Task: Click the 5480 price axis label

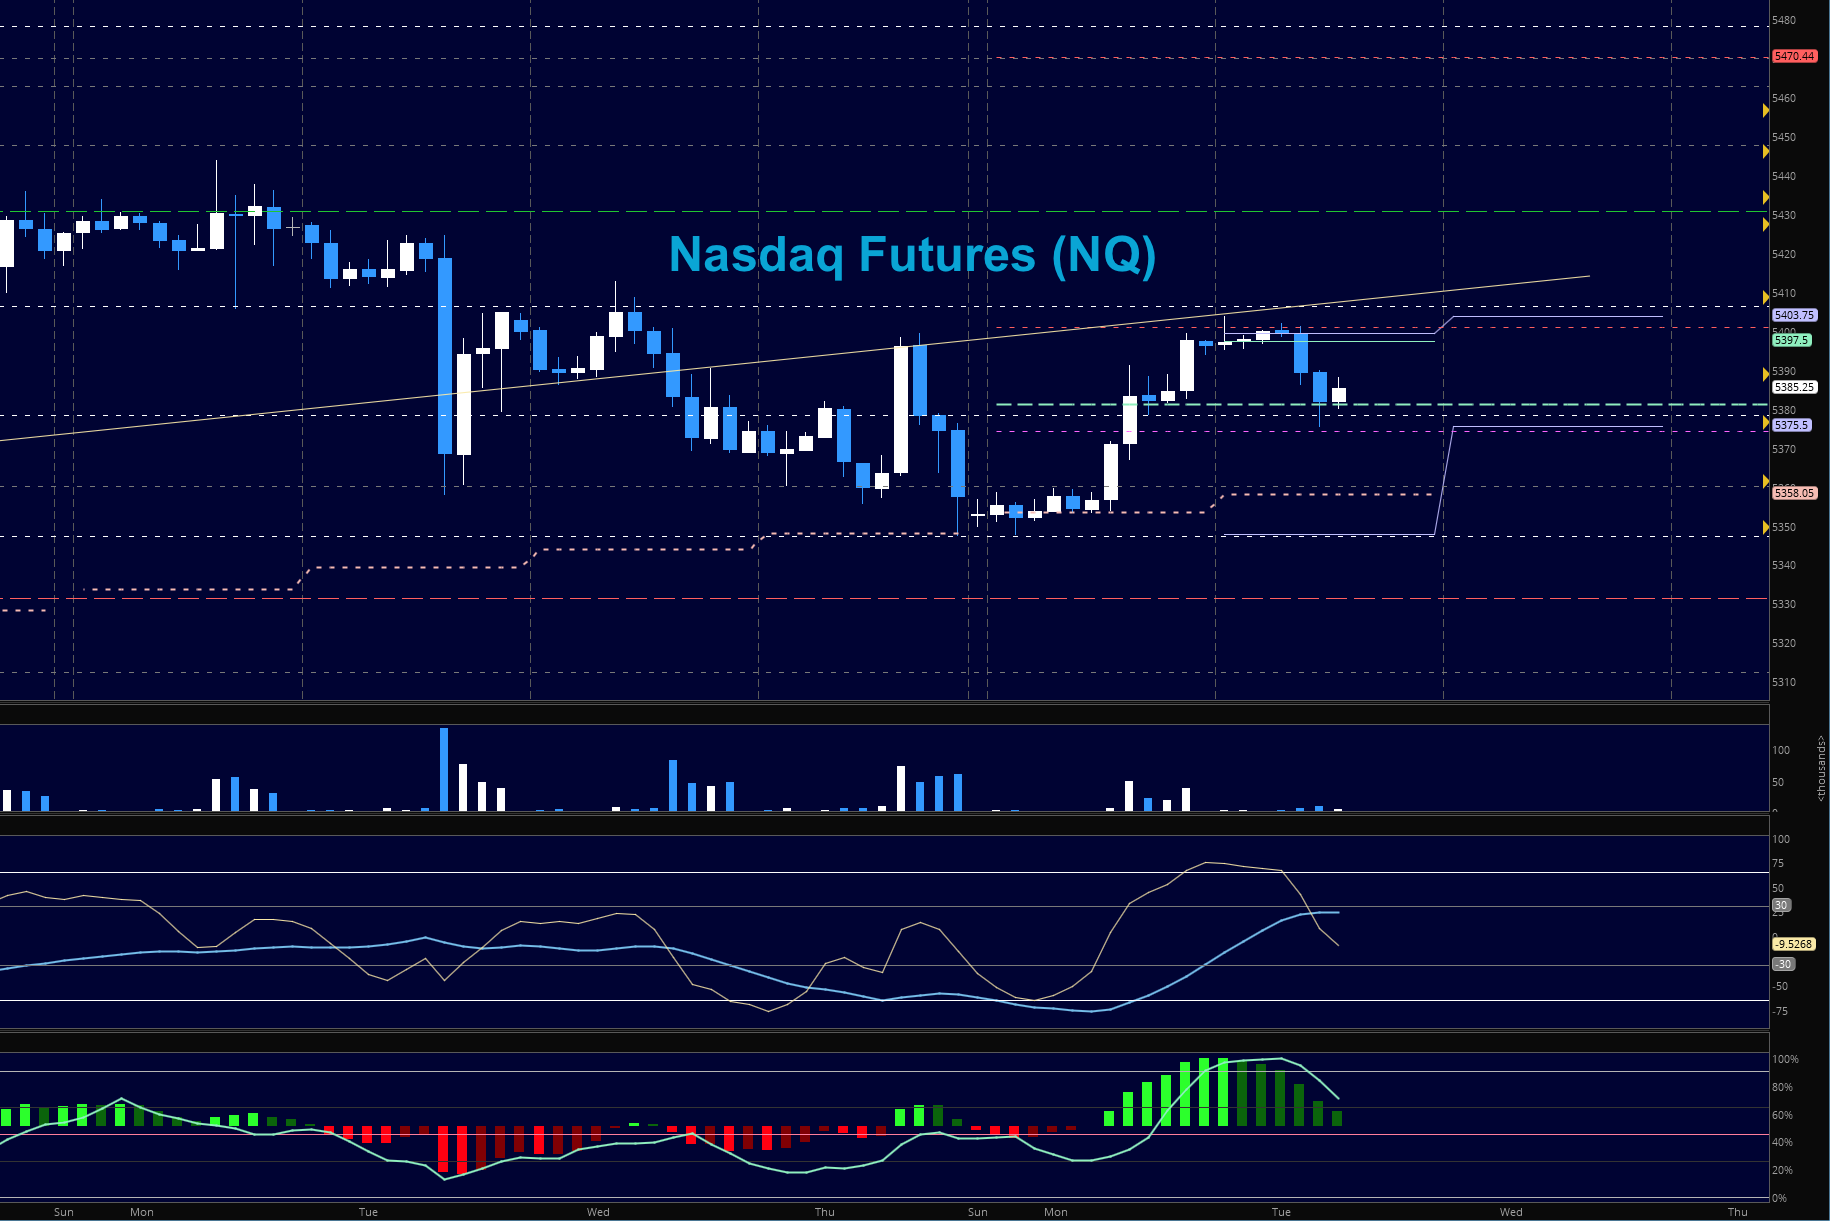Action: [x=1784, y=20]
